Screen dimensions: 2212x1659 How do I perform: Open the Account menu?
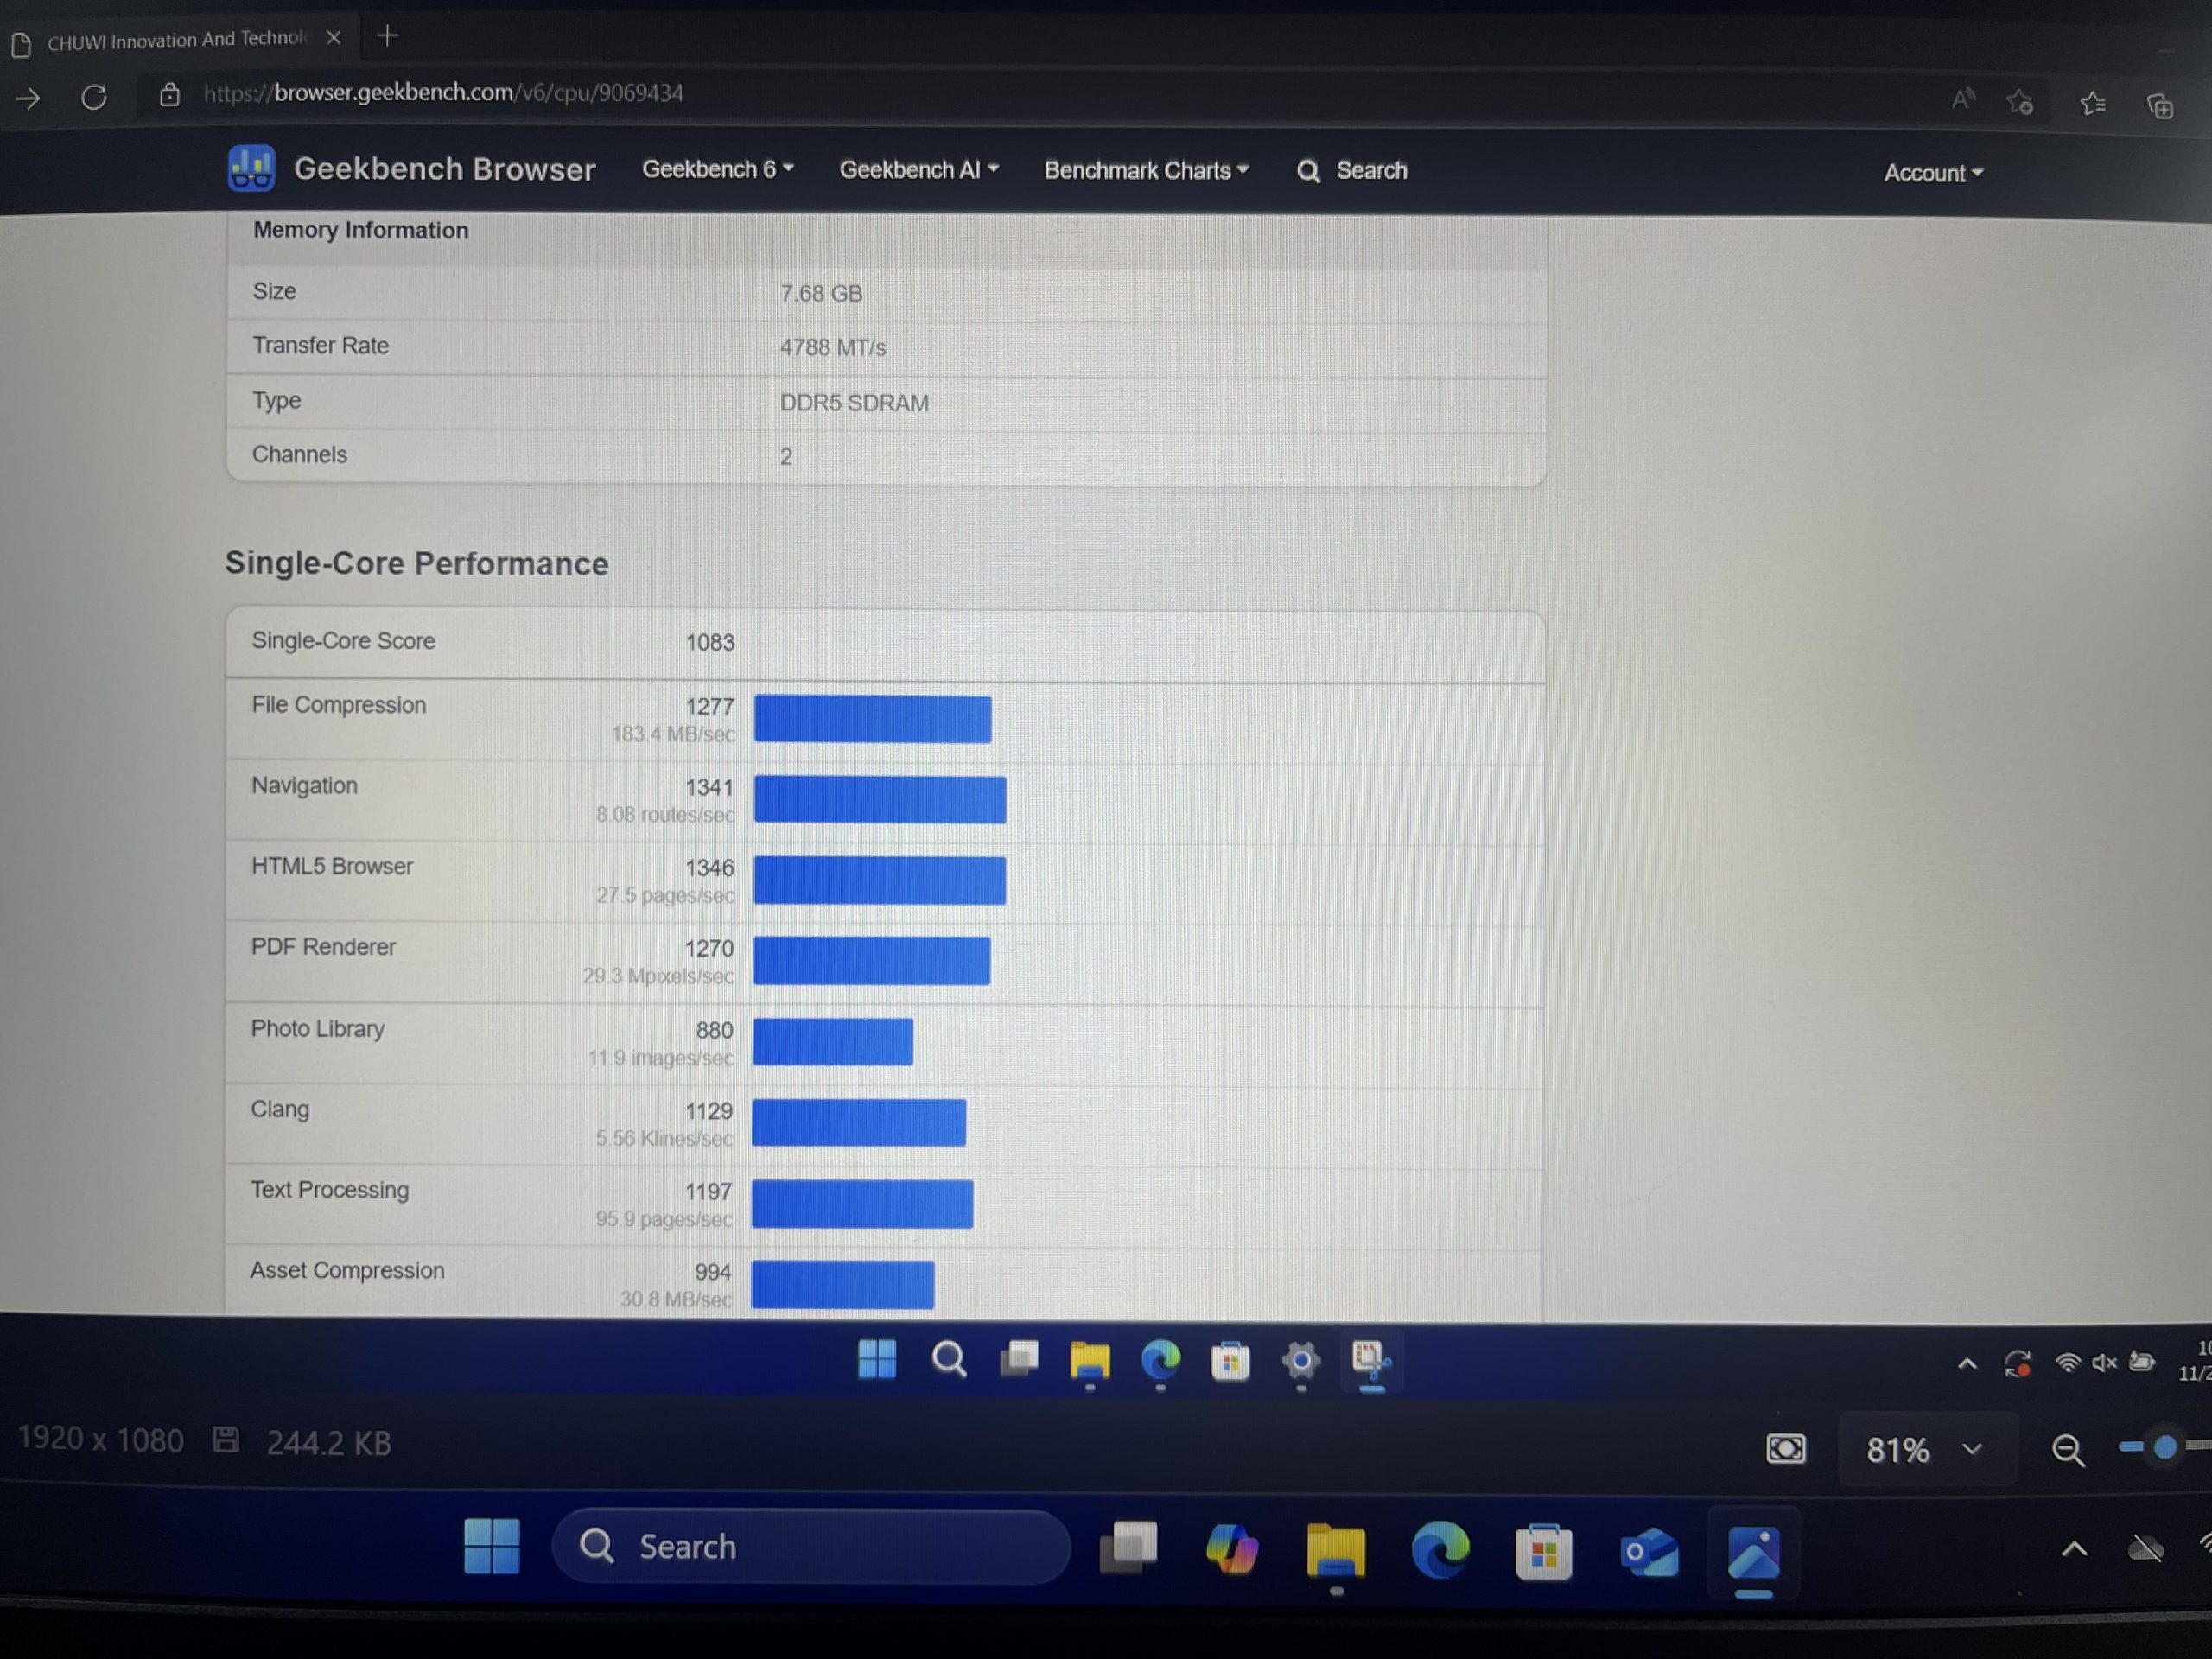pos(1932,173)
